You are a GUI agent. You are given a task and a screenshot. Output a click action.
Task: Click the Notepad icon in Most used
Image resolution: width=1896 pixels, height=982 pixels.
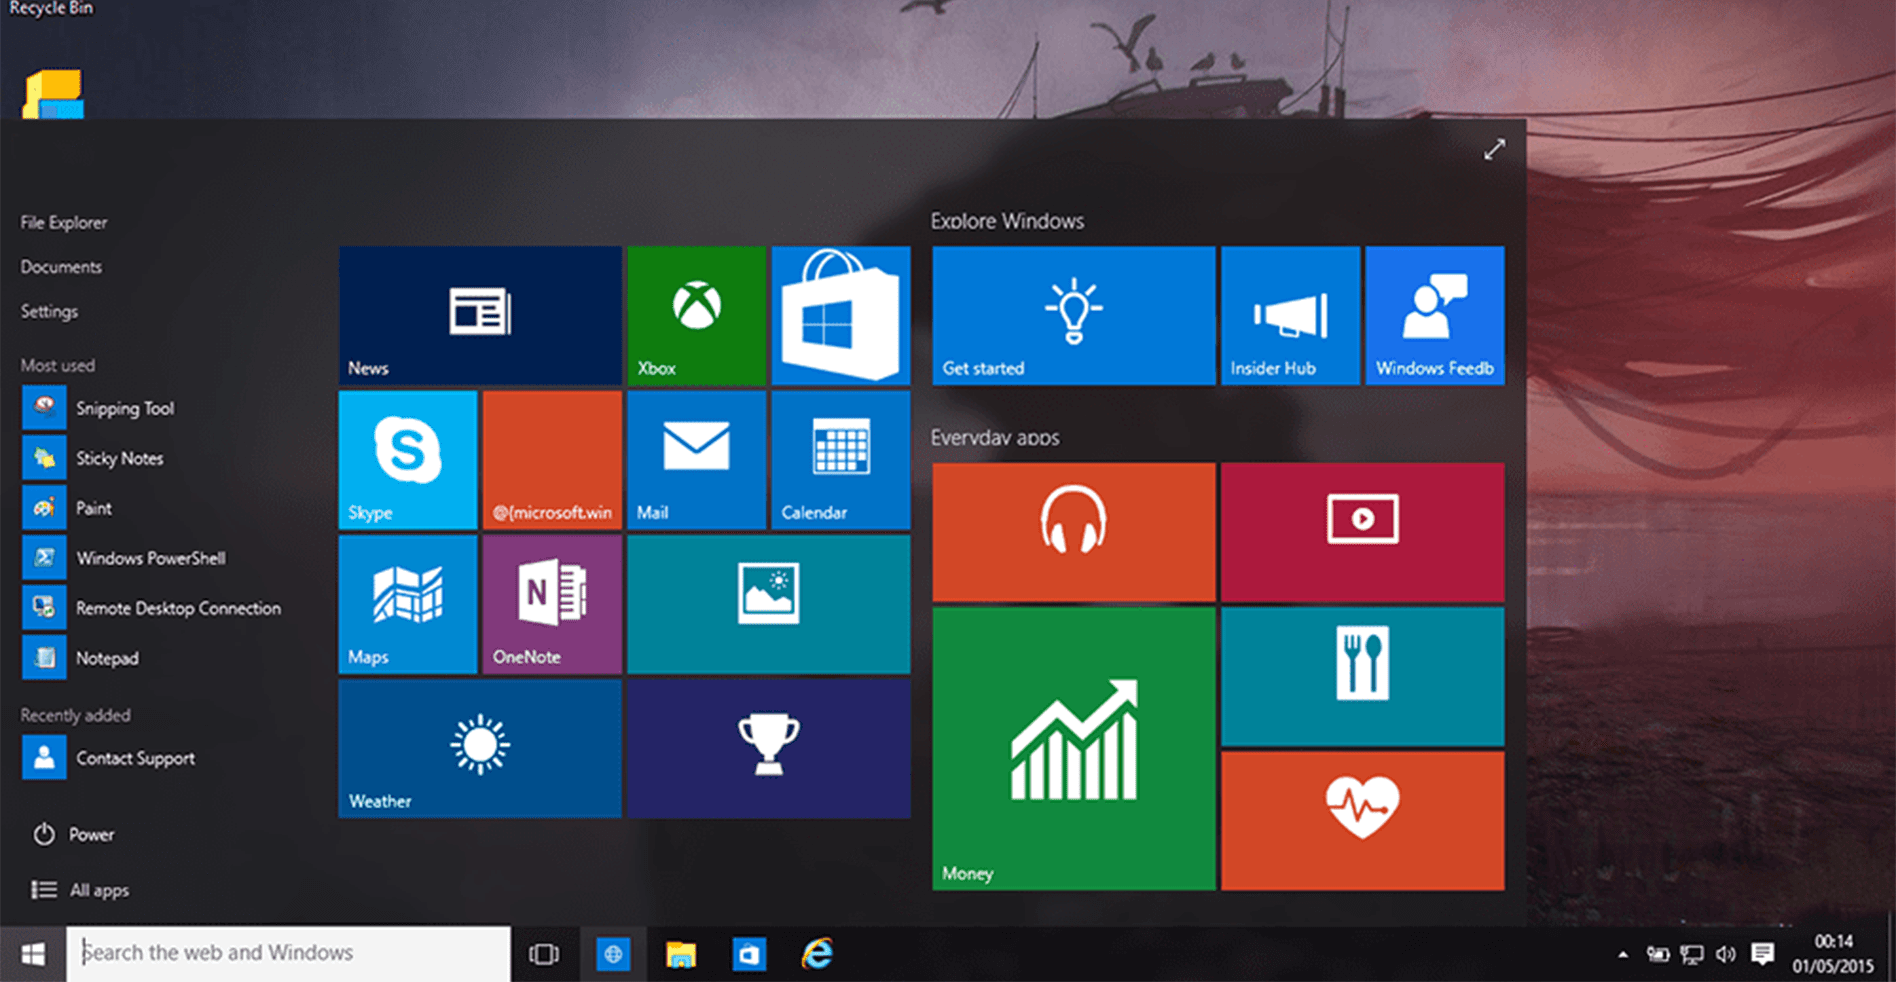(x=44, y=658)
